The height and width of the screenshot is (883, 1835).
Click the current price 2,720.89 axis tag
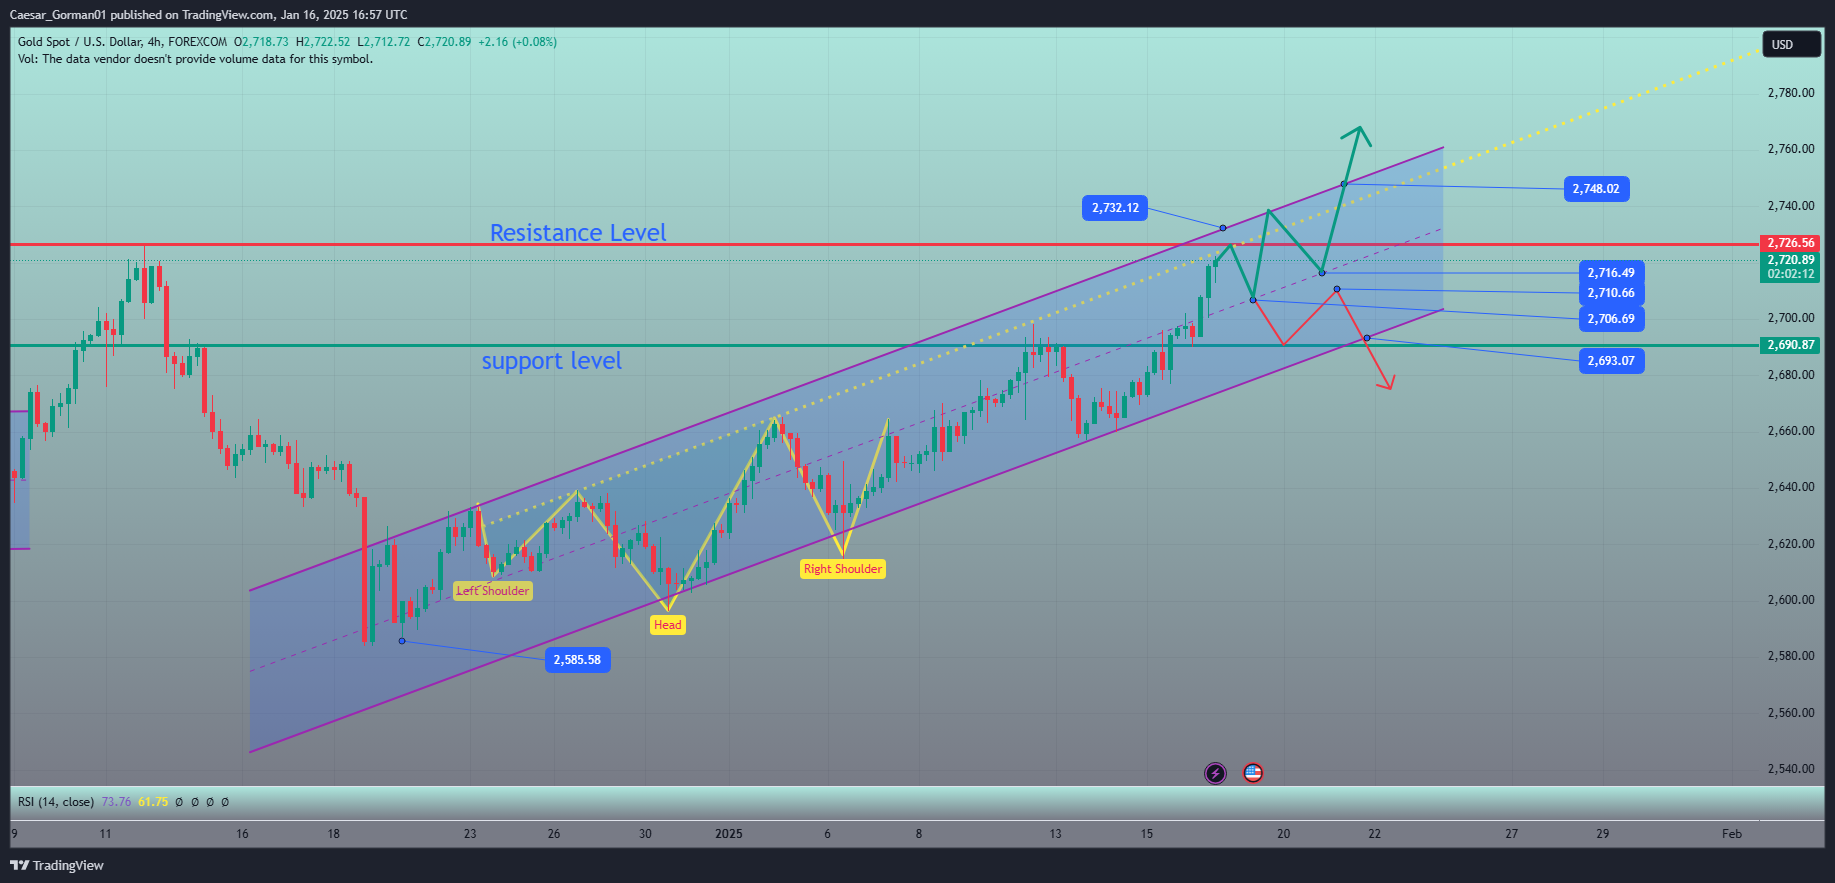coord(1790,260)
